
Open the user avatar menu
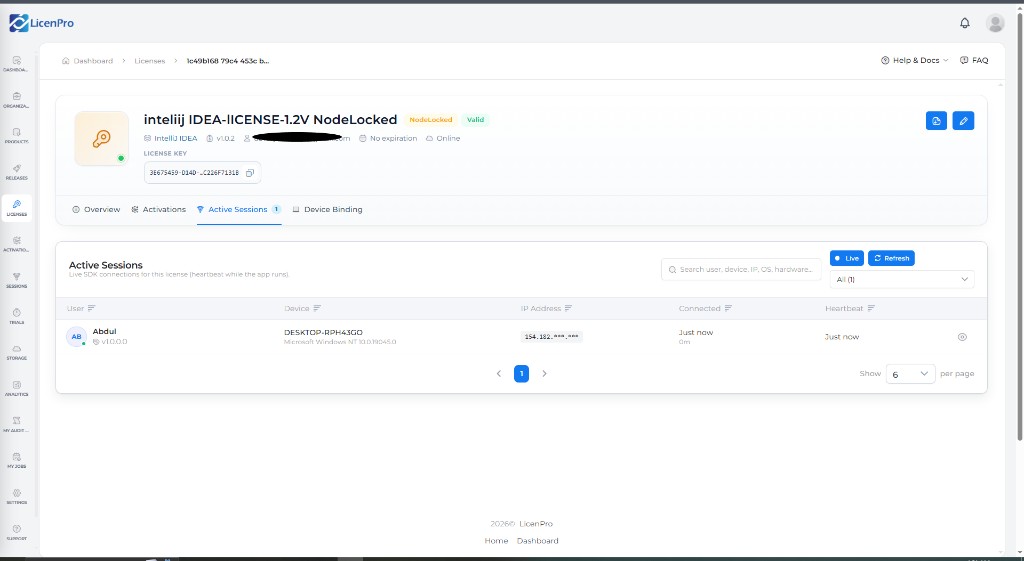(x=995, y=23)
